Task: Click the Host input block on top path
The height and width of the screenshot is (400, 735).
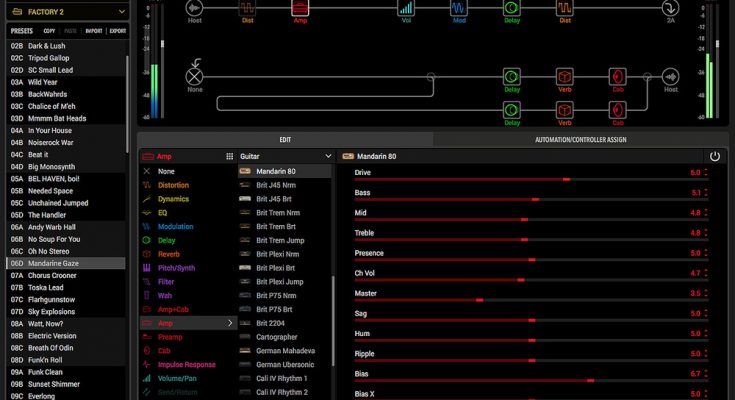Action: tap(194, 9)
